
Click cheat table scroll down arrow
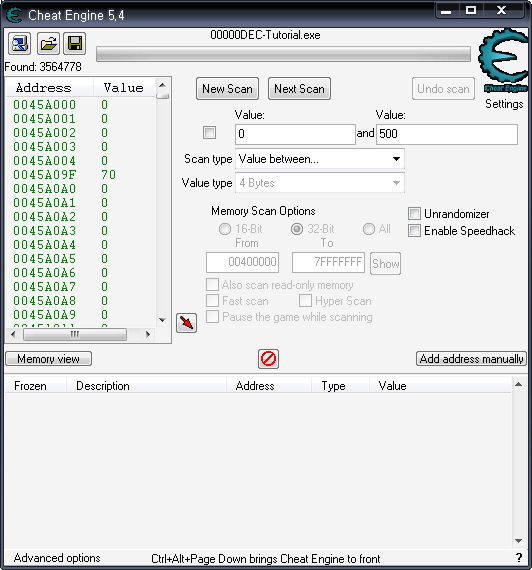519,541
